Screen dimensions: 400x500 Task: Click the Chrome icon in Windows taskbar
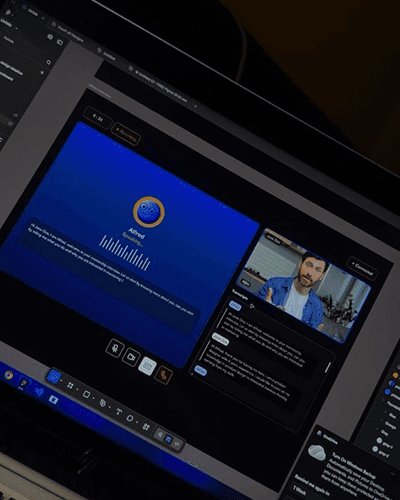click(x=8, y=375)
